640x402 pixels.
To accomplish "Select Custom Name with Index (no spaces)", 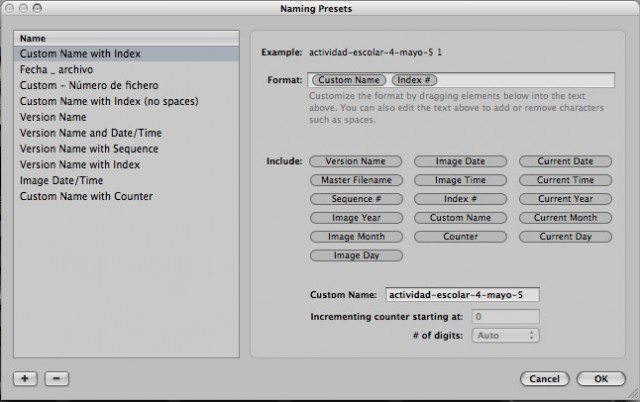I will click(x=126, y=101).
